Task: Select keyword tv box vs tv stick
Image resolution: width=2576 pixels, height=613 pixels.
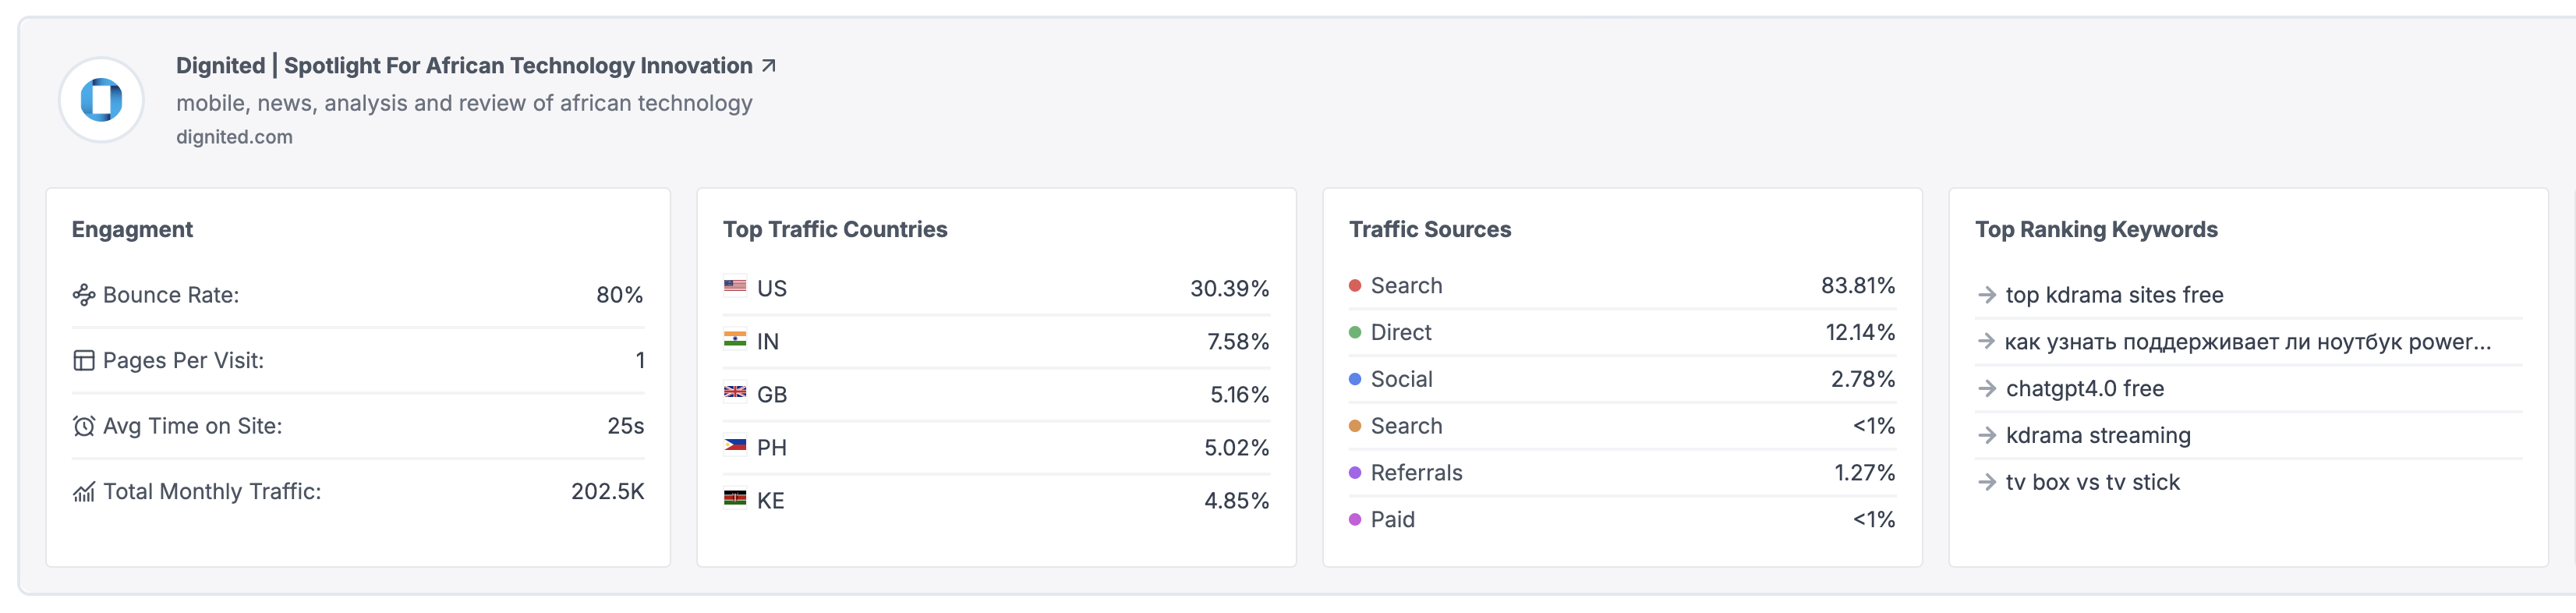Action: click(x=2092, y=483)
